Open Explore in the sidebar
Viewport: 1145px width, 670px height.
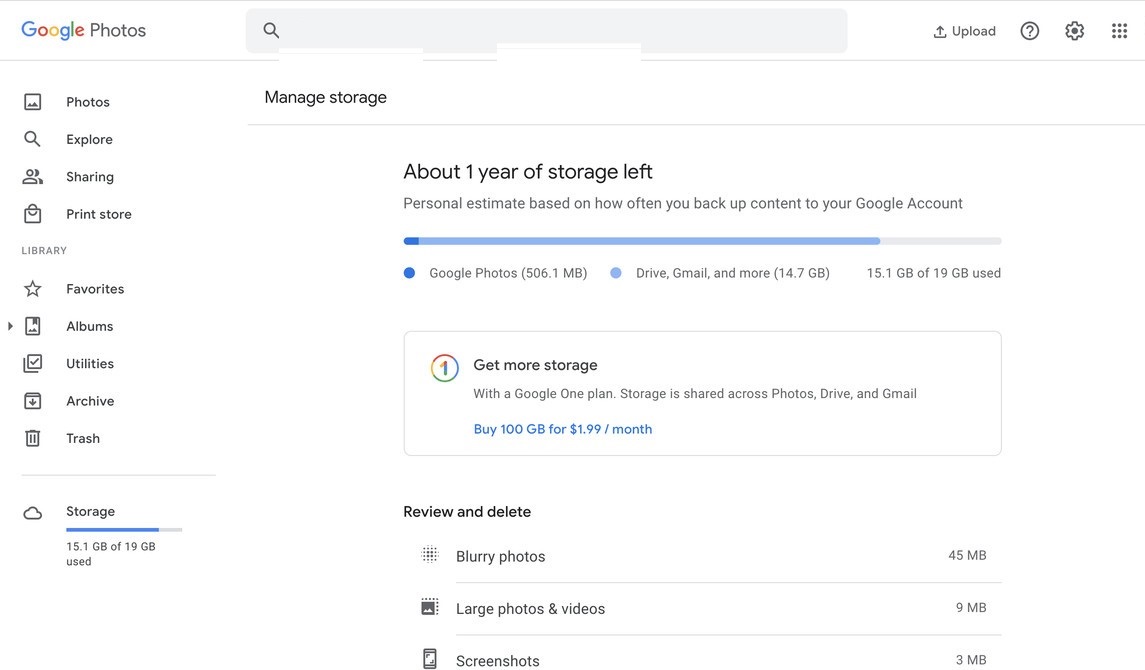[x=89, y=139]
